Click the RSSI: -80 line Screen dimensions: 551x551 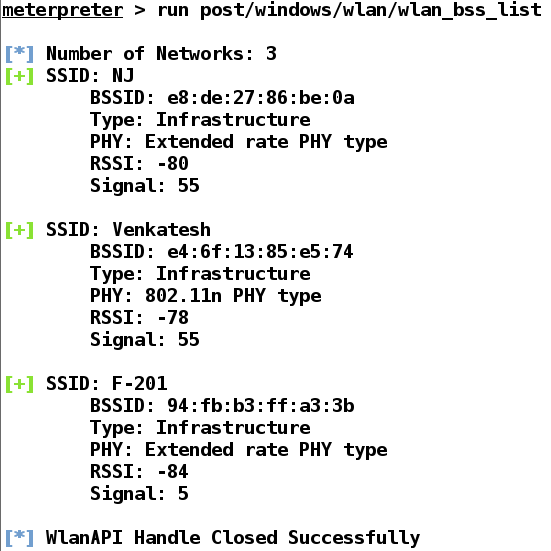[x=139, y=164]
